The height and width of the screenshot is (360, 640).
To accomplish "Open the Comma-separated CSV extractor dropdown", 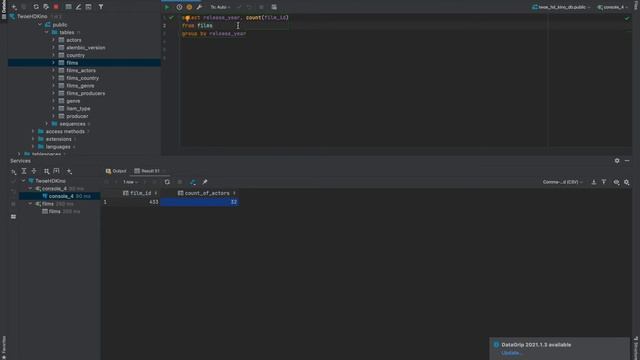I will pyautogui.click(x=562, y=182).
